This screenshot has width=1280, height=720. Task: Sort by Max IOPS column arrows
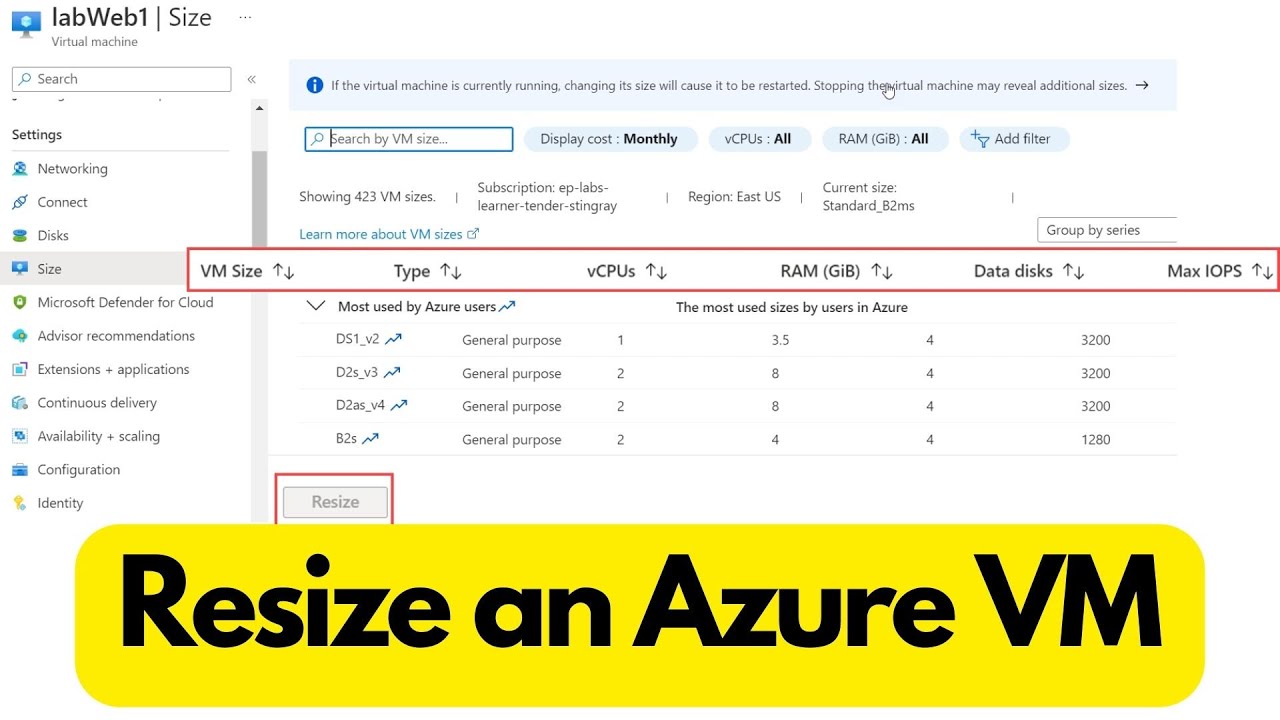(1262, 271)
